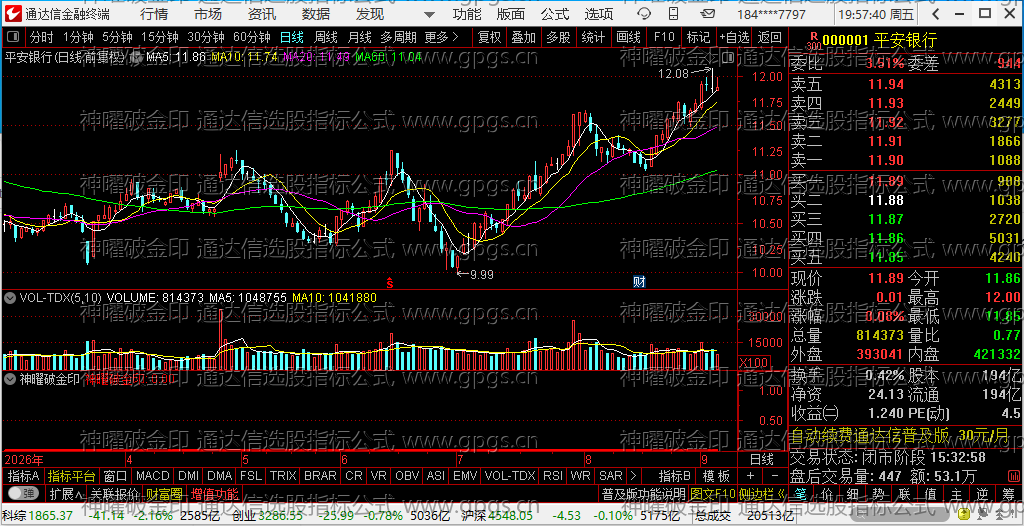Click the R300 badge beside stock code
The height and width of the screenshot is (526, 1024).
coord(813,41)
